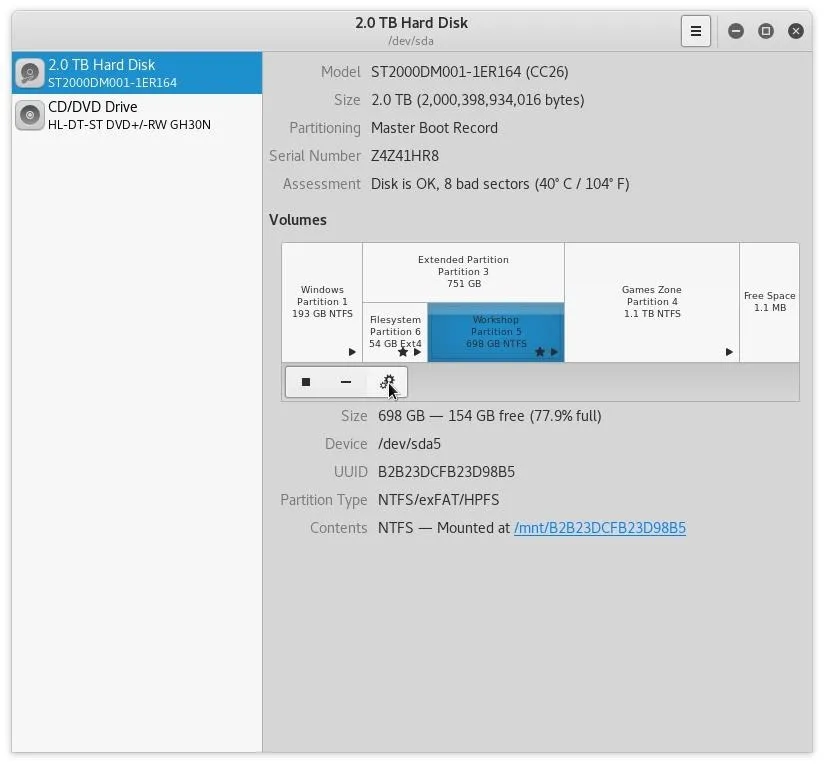This screenshot has height=765, width=824.
Task: Click the star icon on Filesystem partition
Action: pyautogui.click(x=403, y=352)
